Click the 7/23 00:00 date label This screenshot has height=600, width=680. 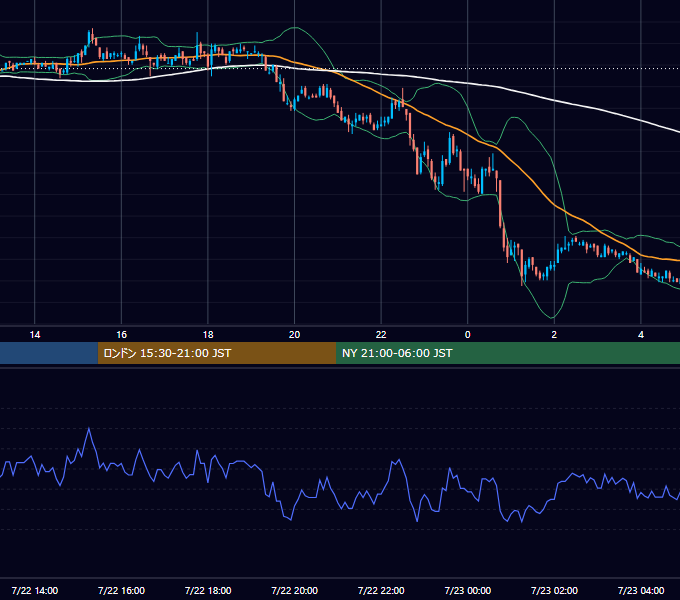468,590
